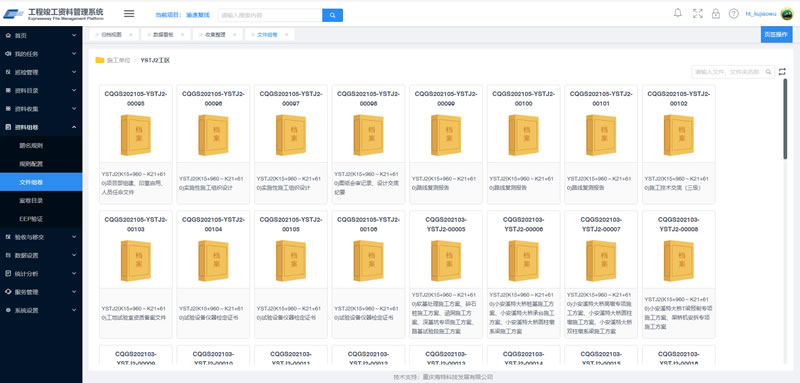Screen dimensions: 800x383
Task: Toggle the hamburger sidebar collapse icon
Action: click(129, 14)
